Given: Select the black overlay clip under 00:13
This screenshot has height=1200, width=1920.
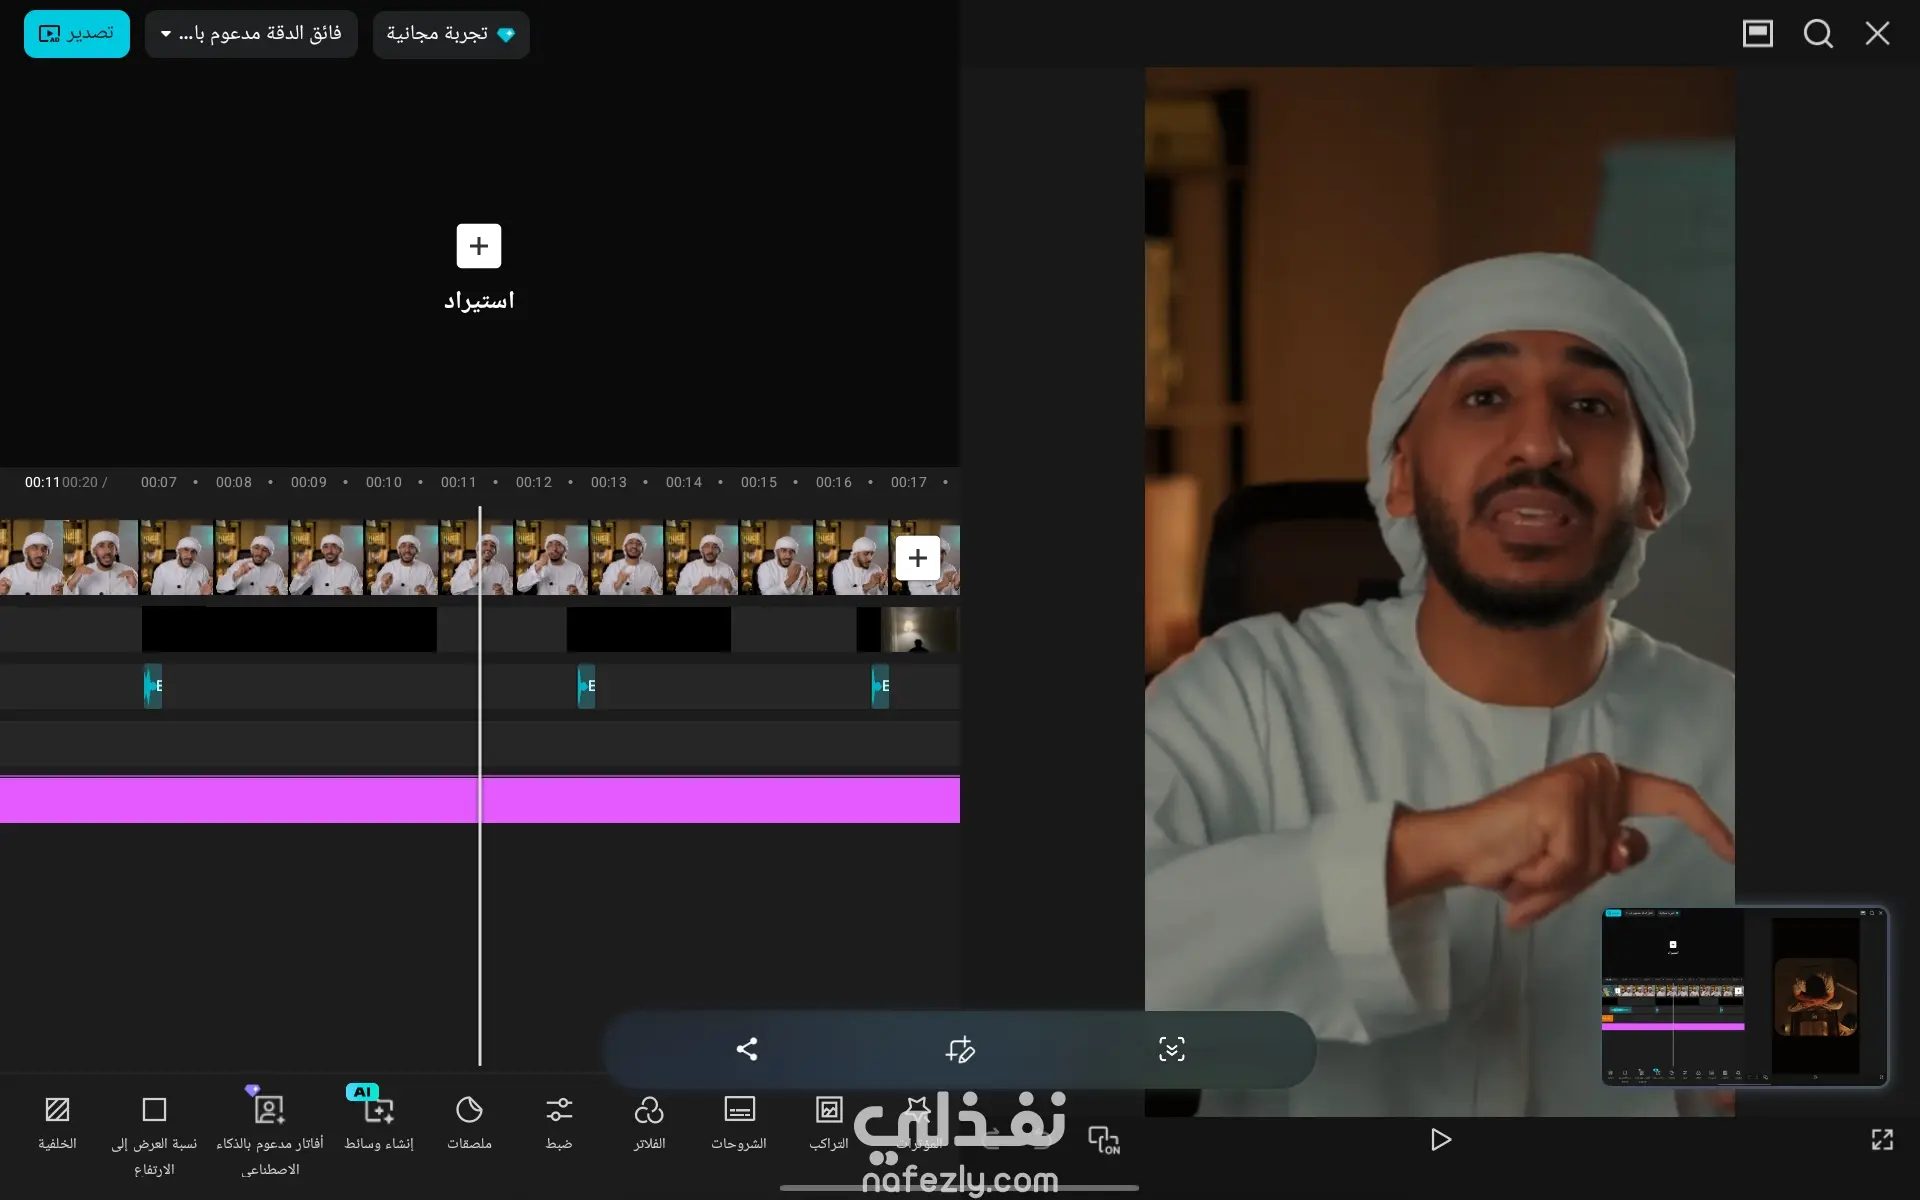Looking at the screenshot, I should coord(649,630).
